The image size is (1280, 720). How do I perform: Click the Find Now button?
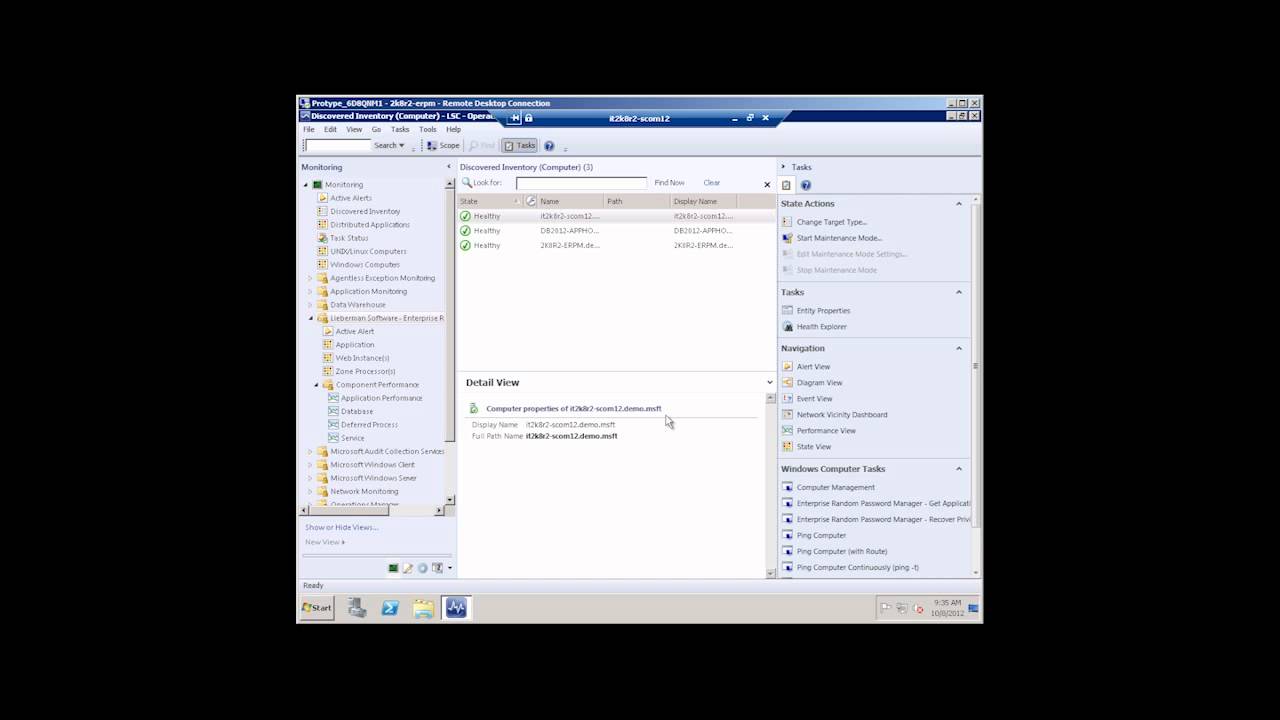670,183
